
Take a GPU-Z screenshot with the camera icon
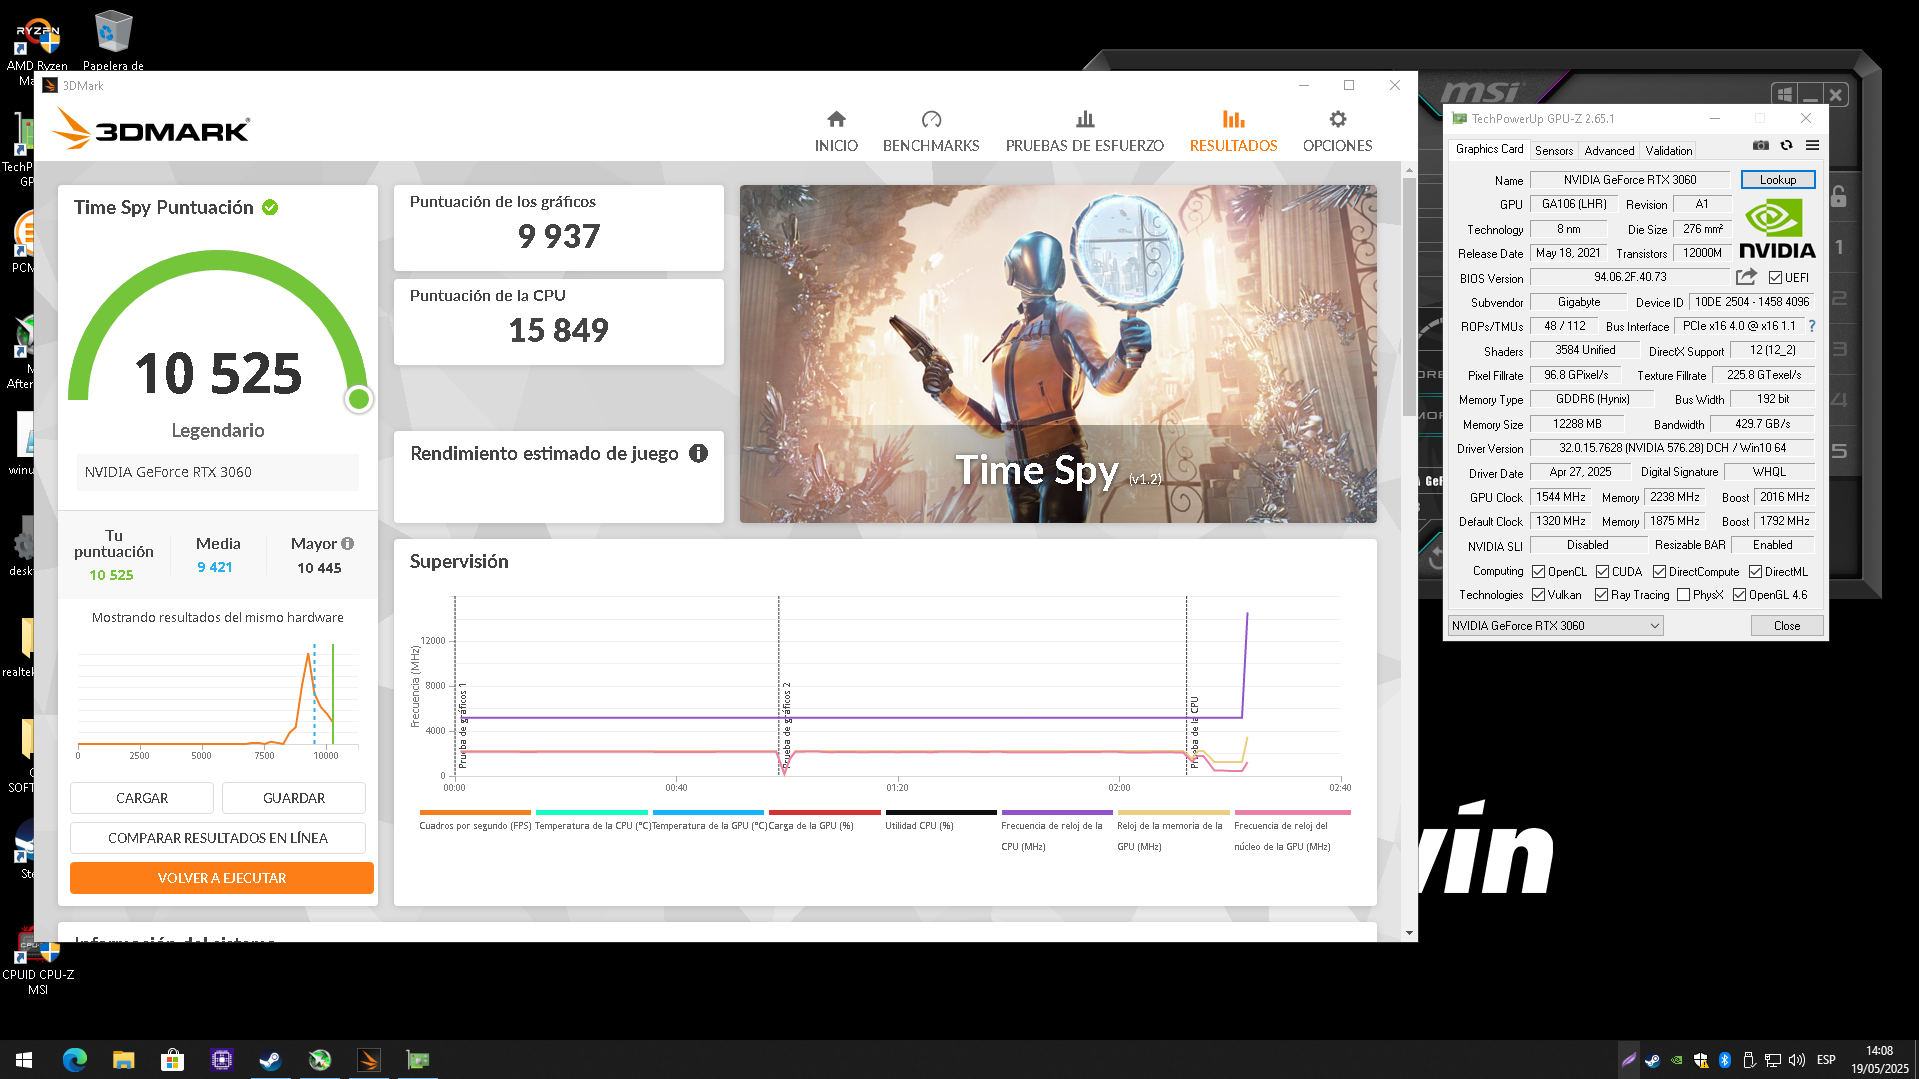[1760, 146]
